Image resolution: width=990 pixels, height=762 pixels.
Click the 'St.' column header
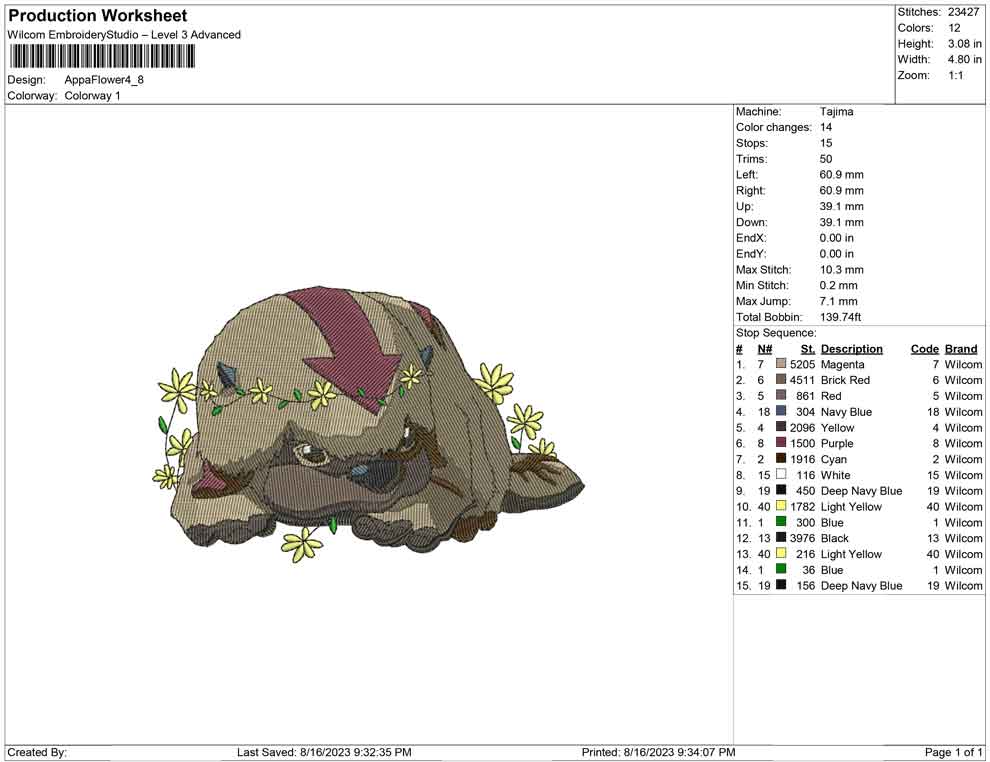click(808, 349)
